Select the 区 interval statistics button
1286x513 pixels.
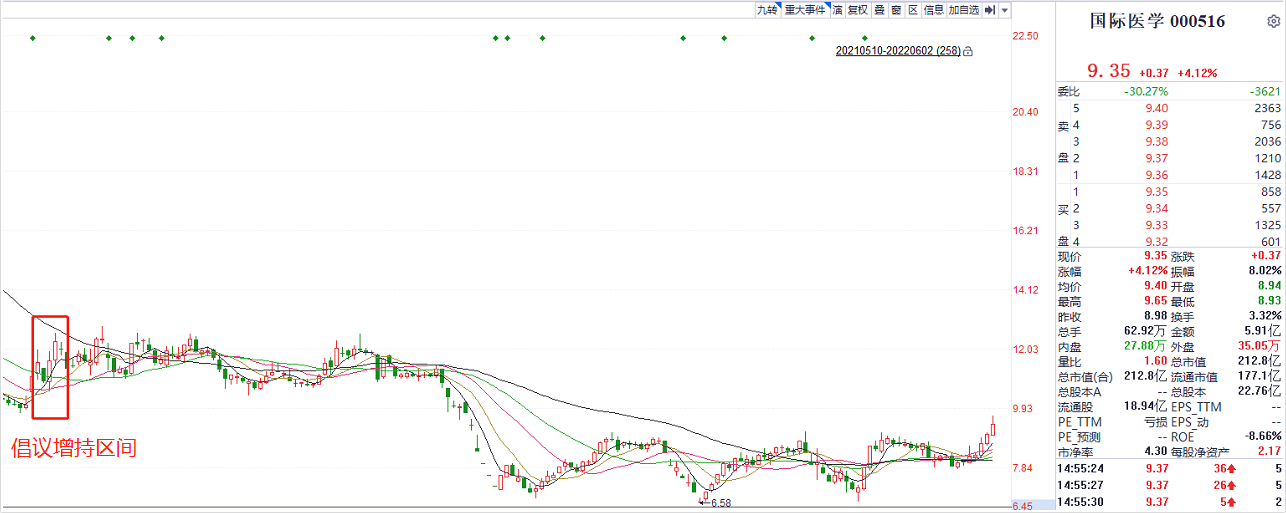(913, 10)
